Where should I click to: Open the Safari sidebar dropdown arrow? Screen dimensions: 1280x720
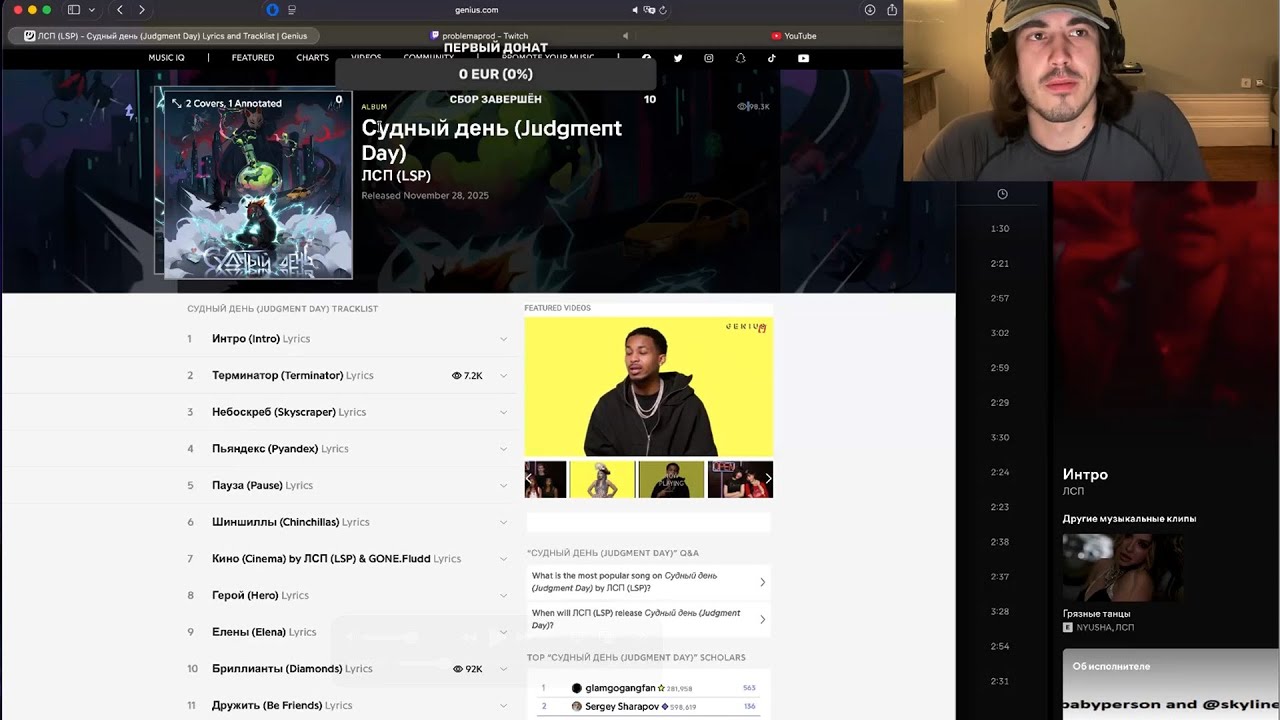click(x=92, y=10)
